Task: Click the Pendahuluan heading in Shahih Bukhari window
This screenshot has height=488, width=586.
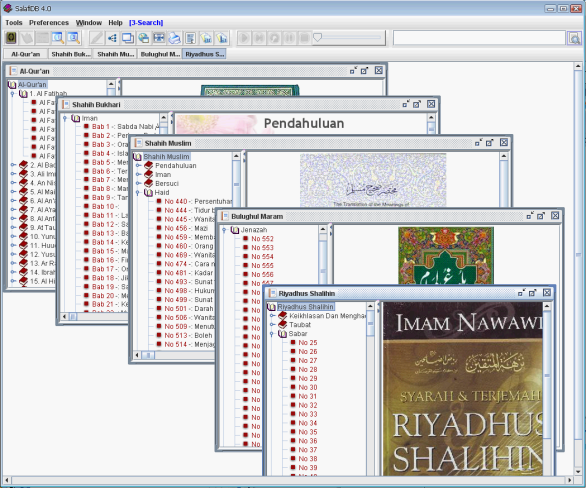Action: [304, 123]
